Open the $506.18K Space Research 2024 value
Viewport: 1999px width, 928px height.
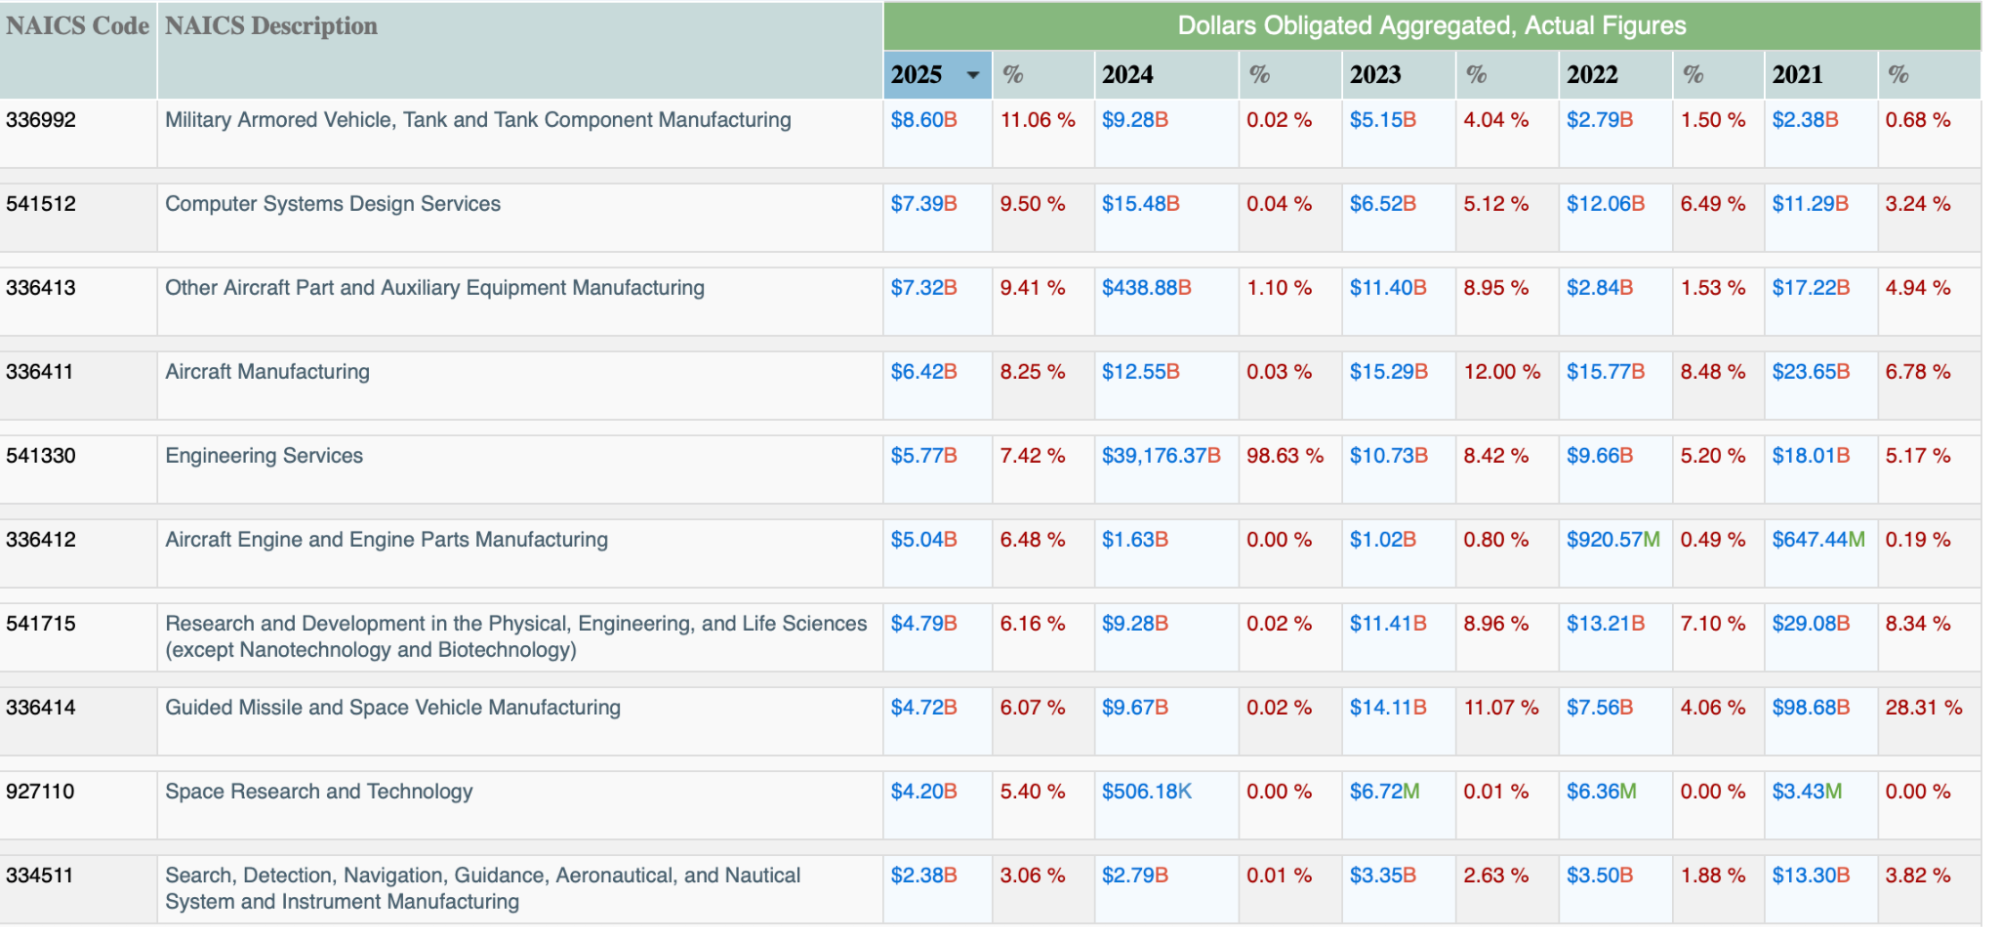click(x=1146, y=792)
